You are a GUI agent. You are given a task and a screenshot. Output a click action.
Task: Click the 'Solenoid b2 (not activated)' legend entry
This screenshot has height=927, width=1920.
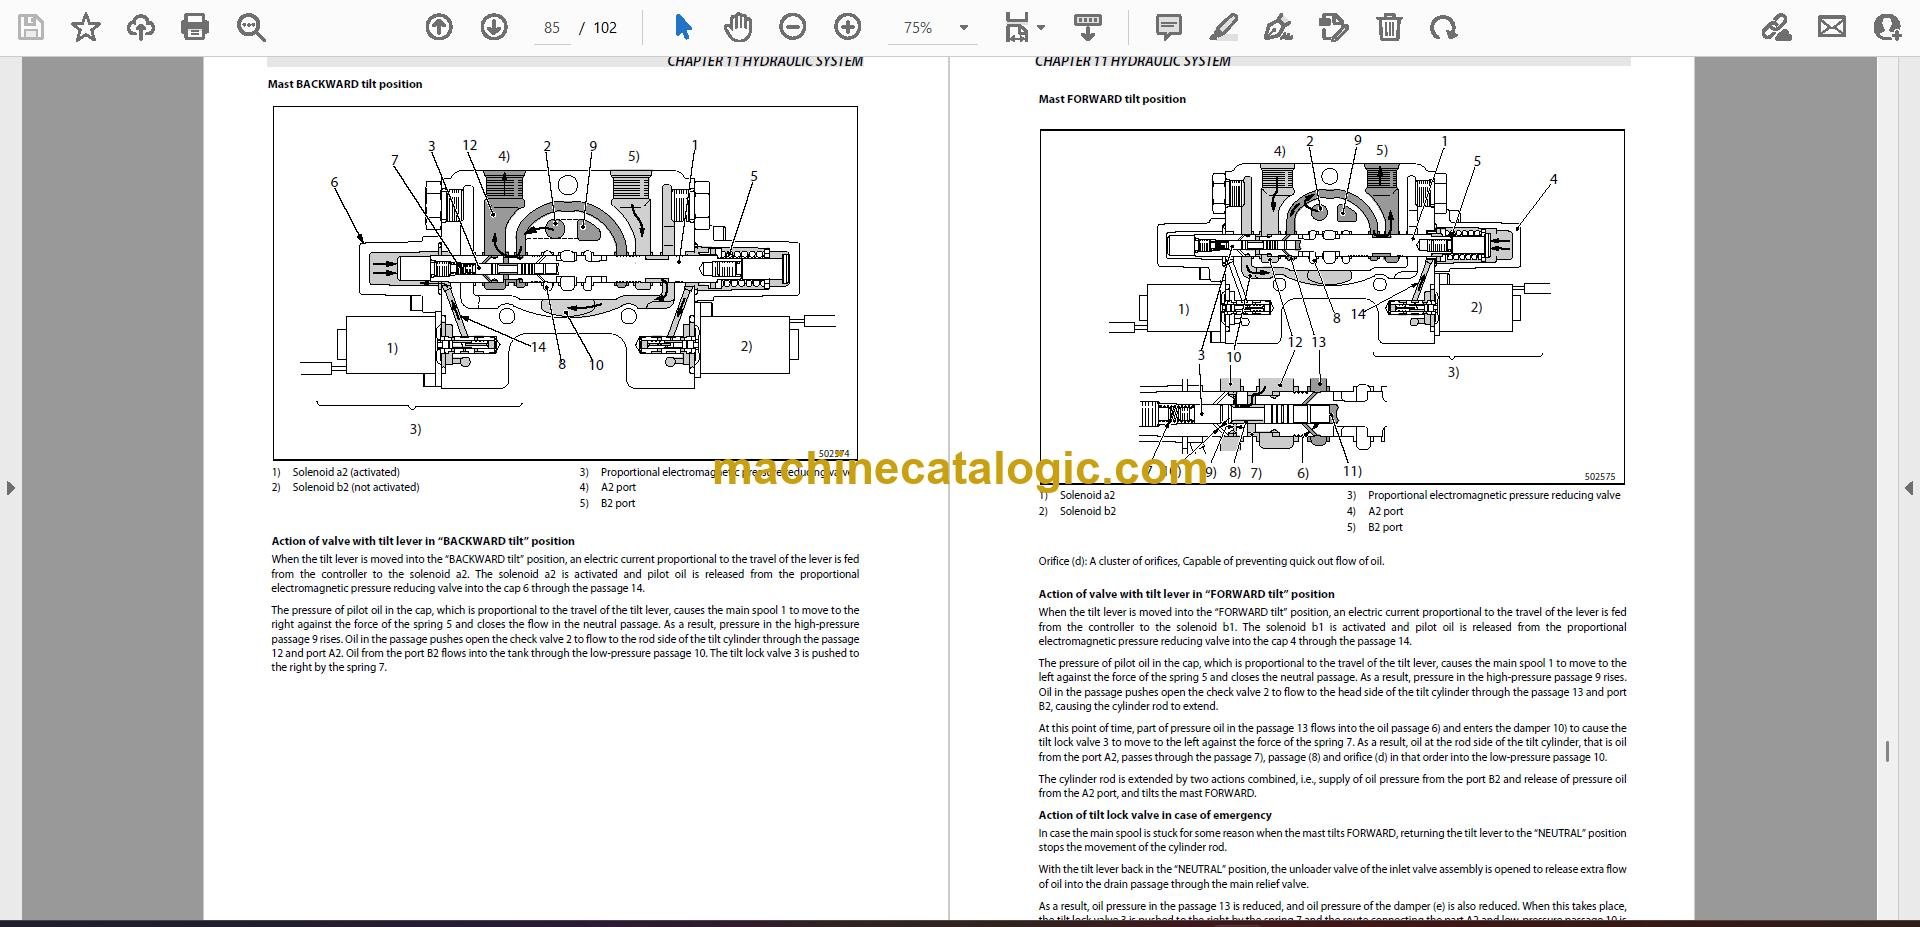[x=356, y=488]
